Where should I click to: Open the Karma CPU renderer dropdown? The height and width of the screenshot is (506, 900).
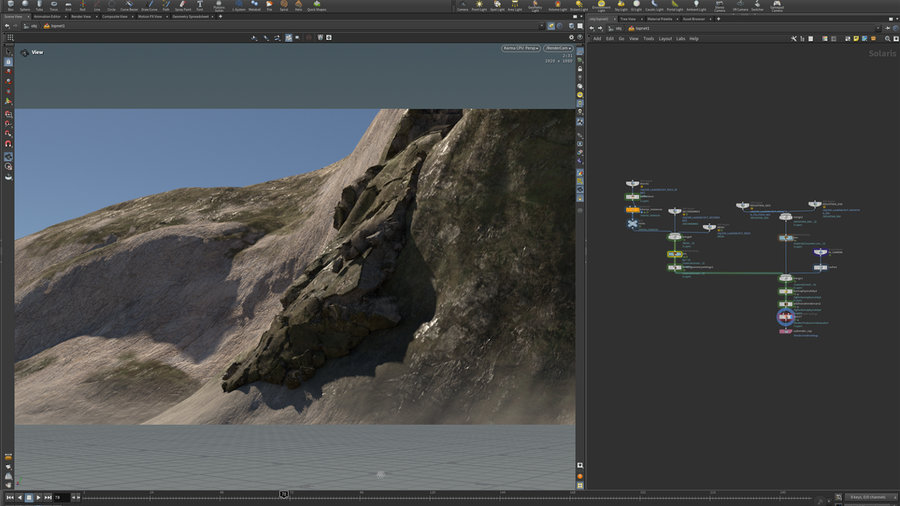[x=520, y=48]
